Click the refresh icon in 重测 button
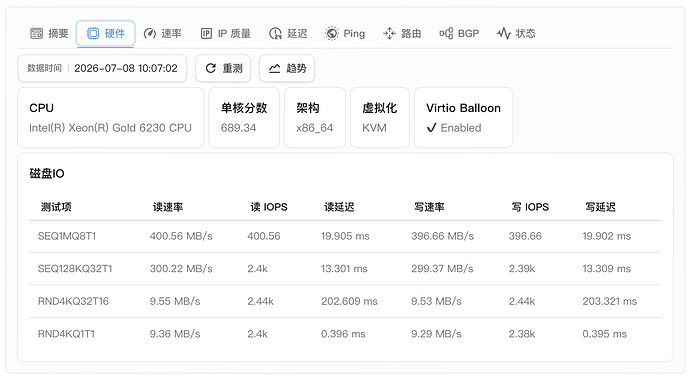This screenshot has height=379, width=690. tap(211, 68)
